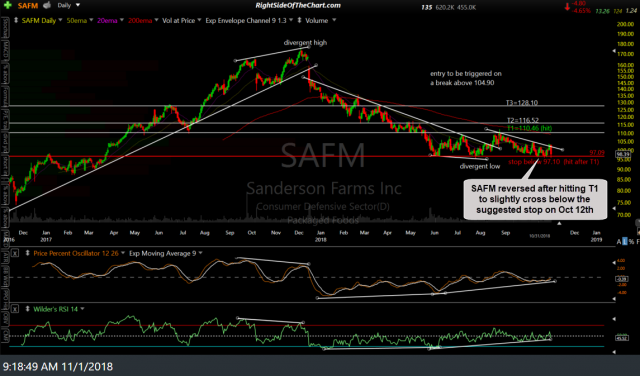This screenshot has width=640, height=376.
Task: Click the move arrows beside Price Percent Oscillator
Action: (x=27, y=253)
